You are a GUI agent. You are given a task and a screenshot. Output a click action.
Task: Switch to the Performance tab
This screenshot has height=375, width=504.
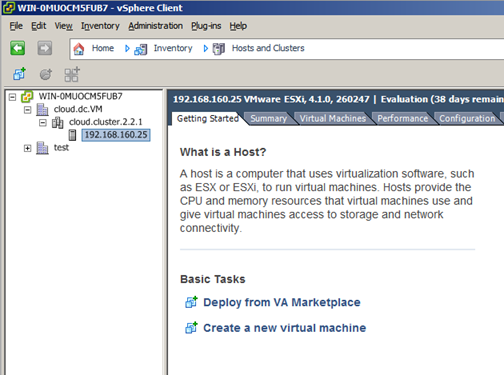pos(403,119)
